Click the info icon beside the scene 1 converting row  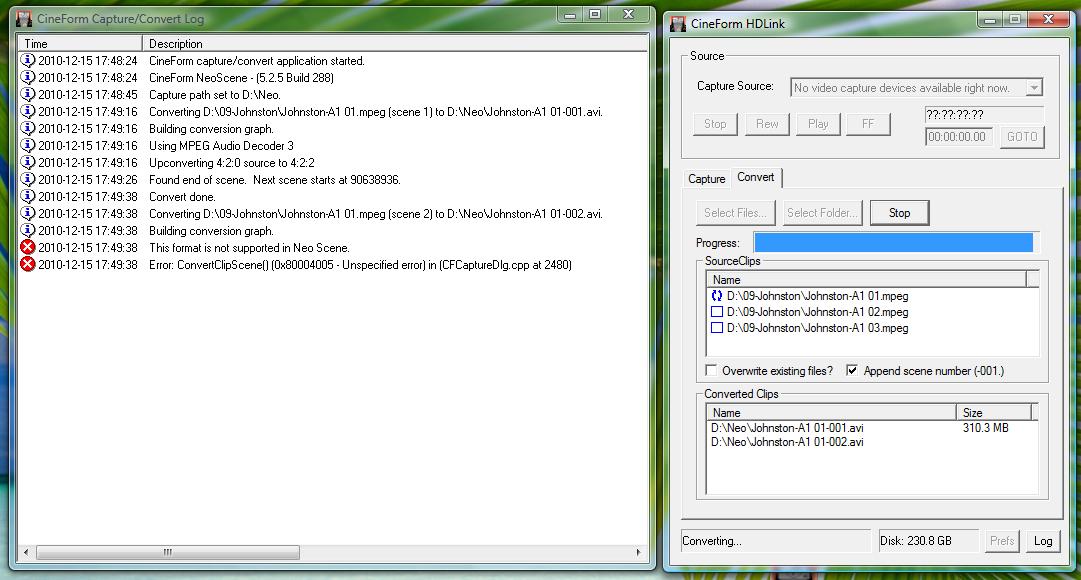(x=28, y=112)
